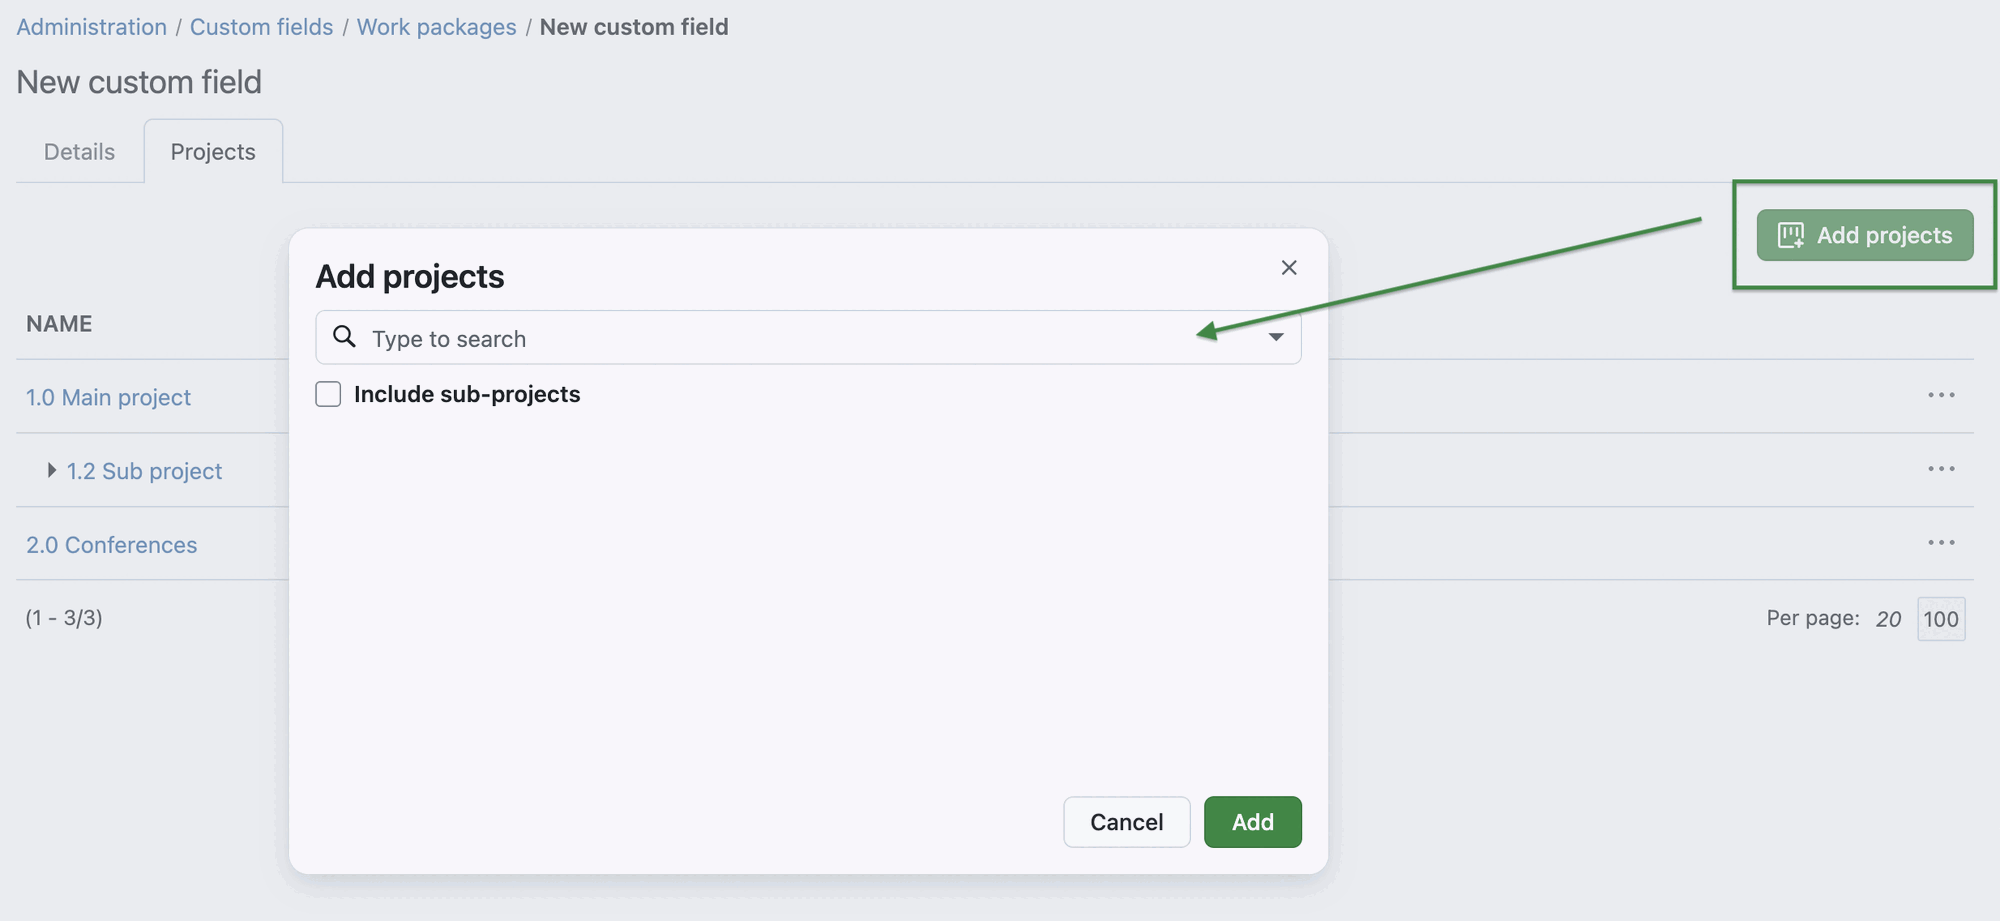
Task: Click the Type to search input field
Action: 700,338
